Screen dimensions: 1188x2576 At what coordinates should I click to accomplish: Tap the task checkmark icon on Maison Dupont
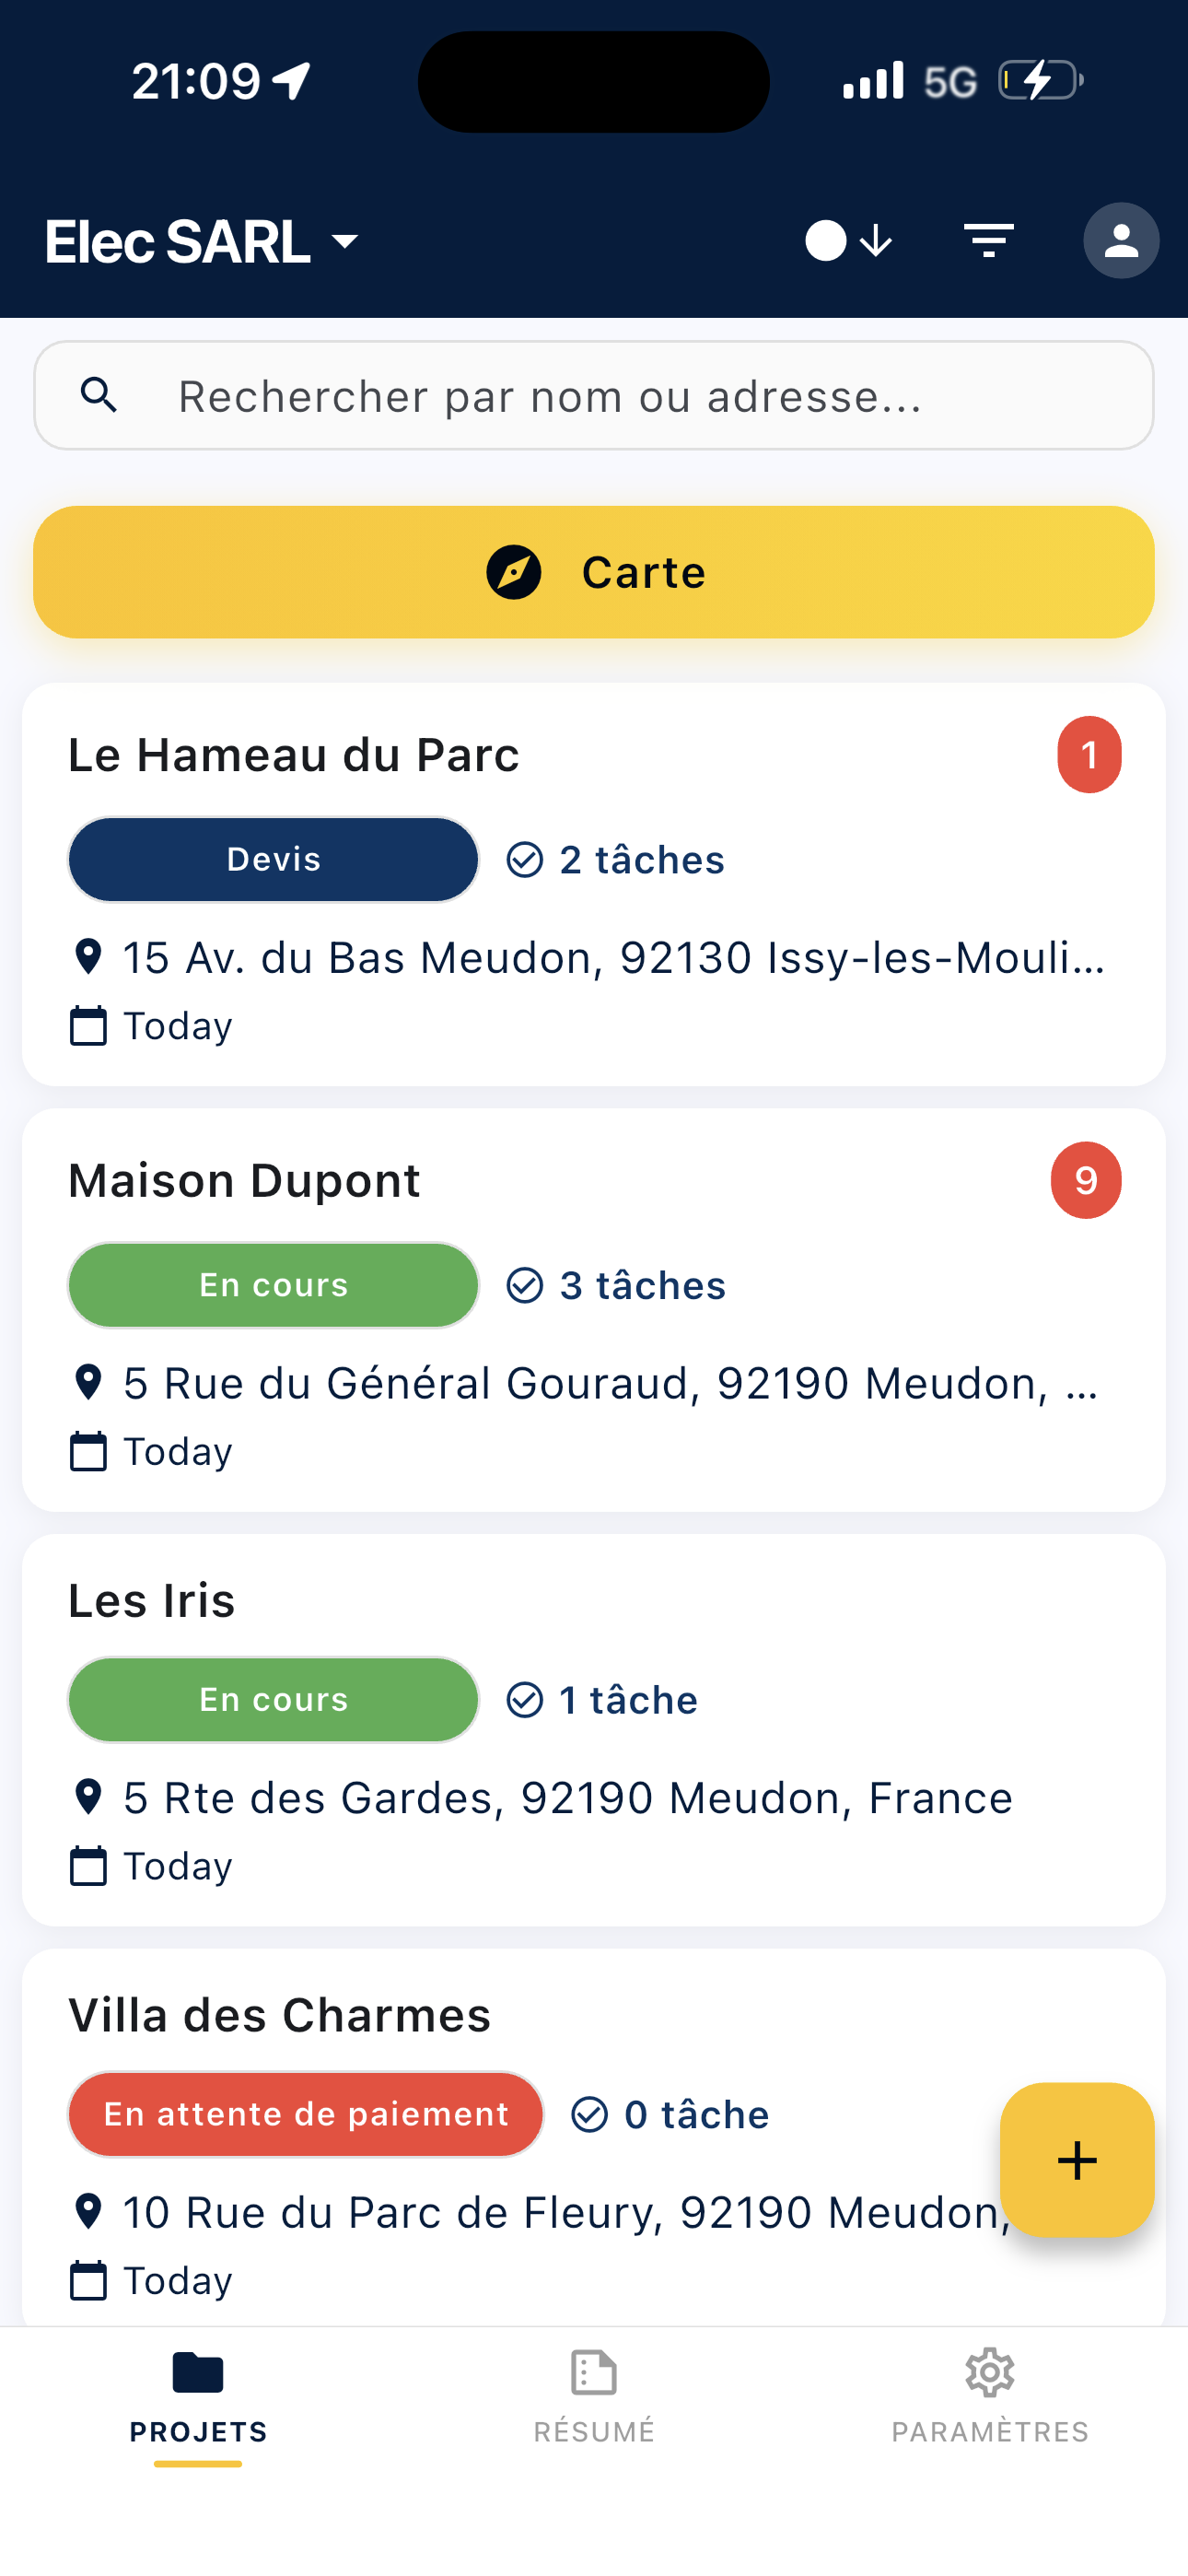[524, 1285]
